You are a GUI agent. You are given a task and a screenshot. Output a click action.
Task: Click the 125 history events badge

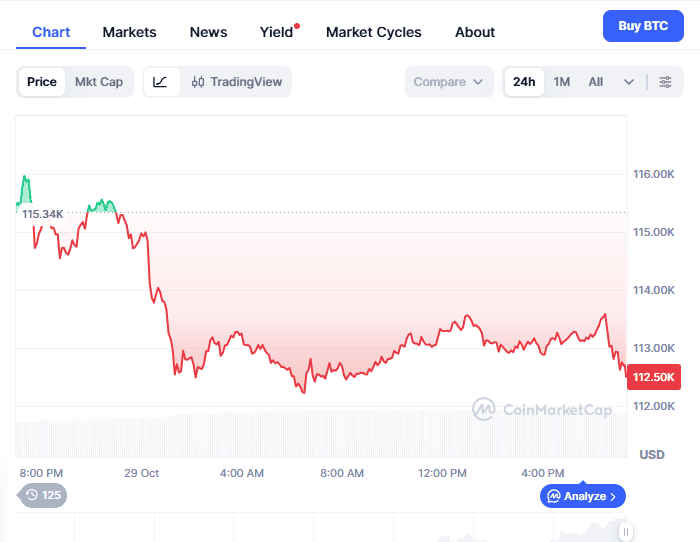tap(43, 495)
